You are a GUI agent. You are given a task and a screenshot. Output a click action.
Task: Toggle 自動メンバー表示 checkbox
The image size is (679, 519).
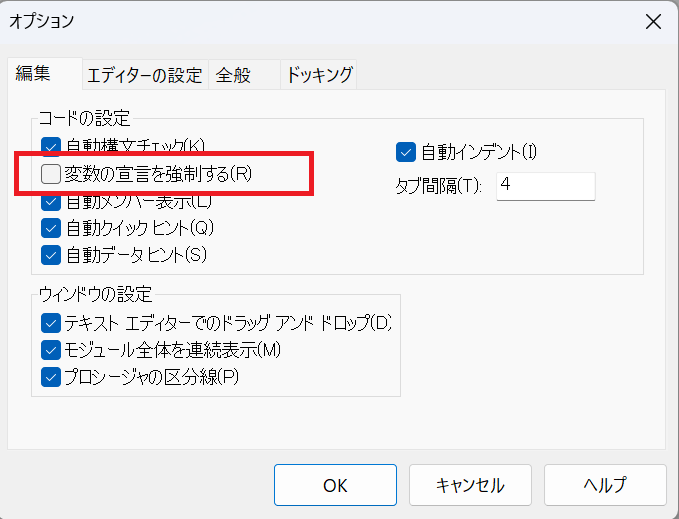click(52, 203)
